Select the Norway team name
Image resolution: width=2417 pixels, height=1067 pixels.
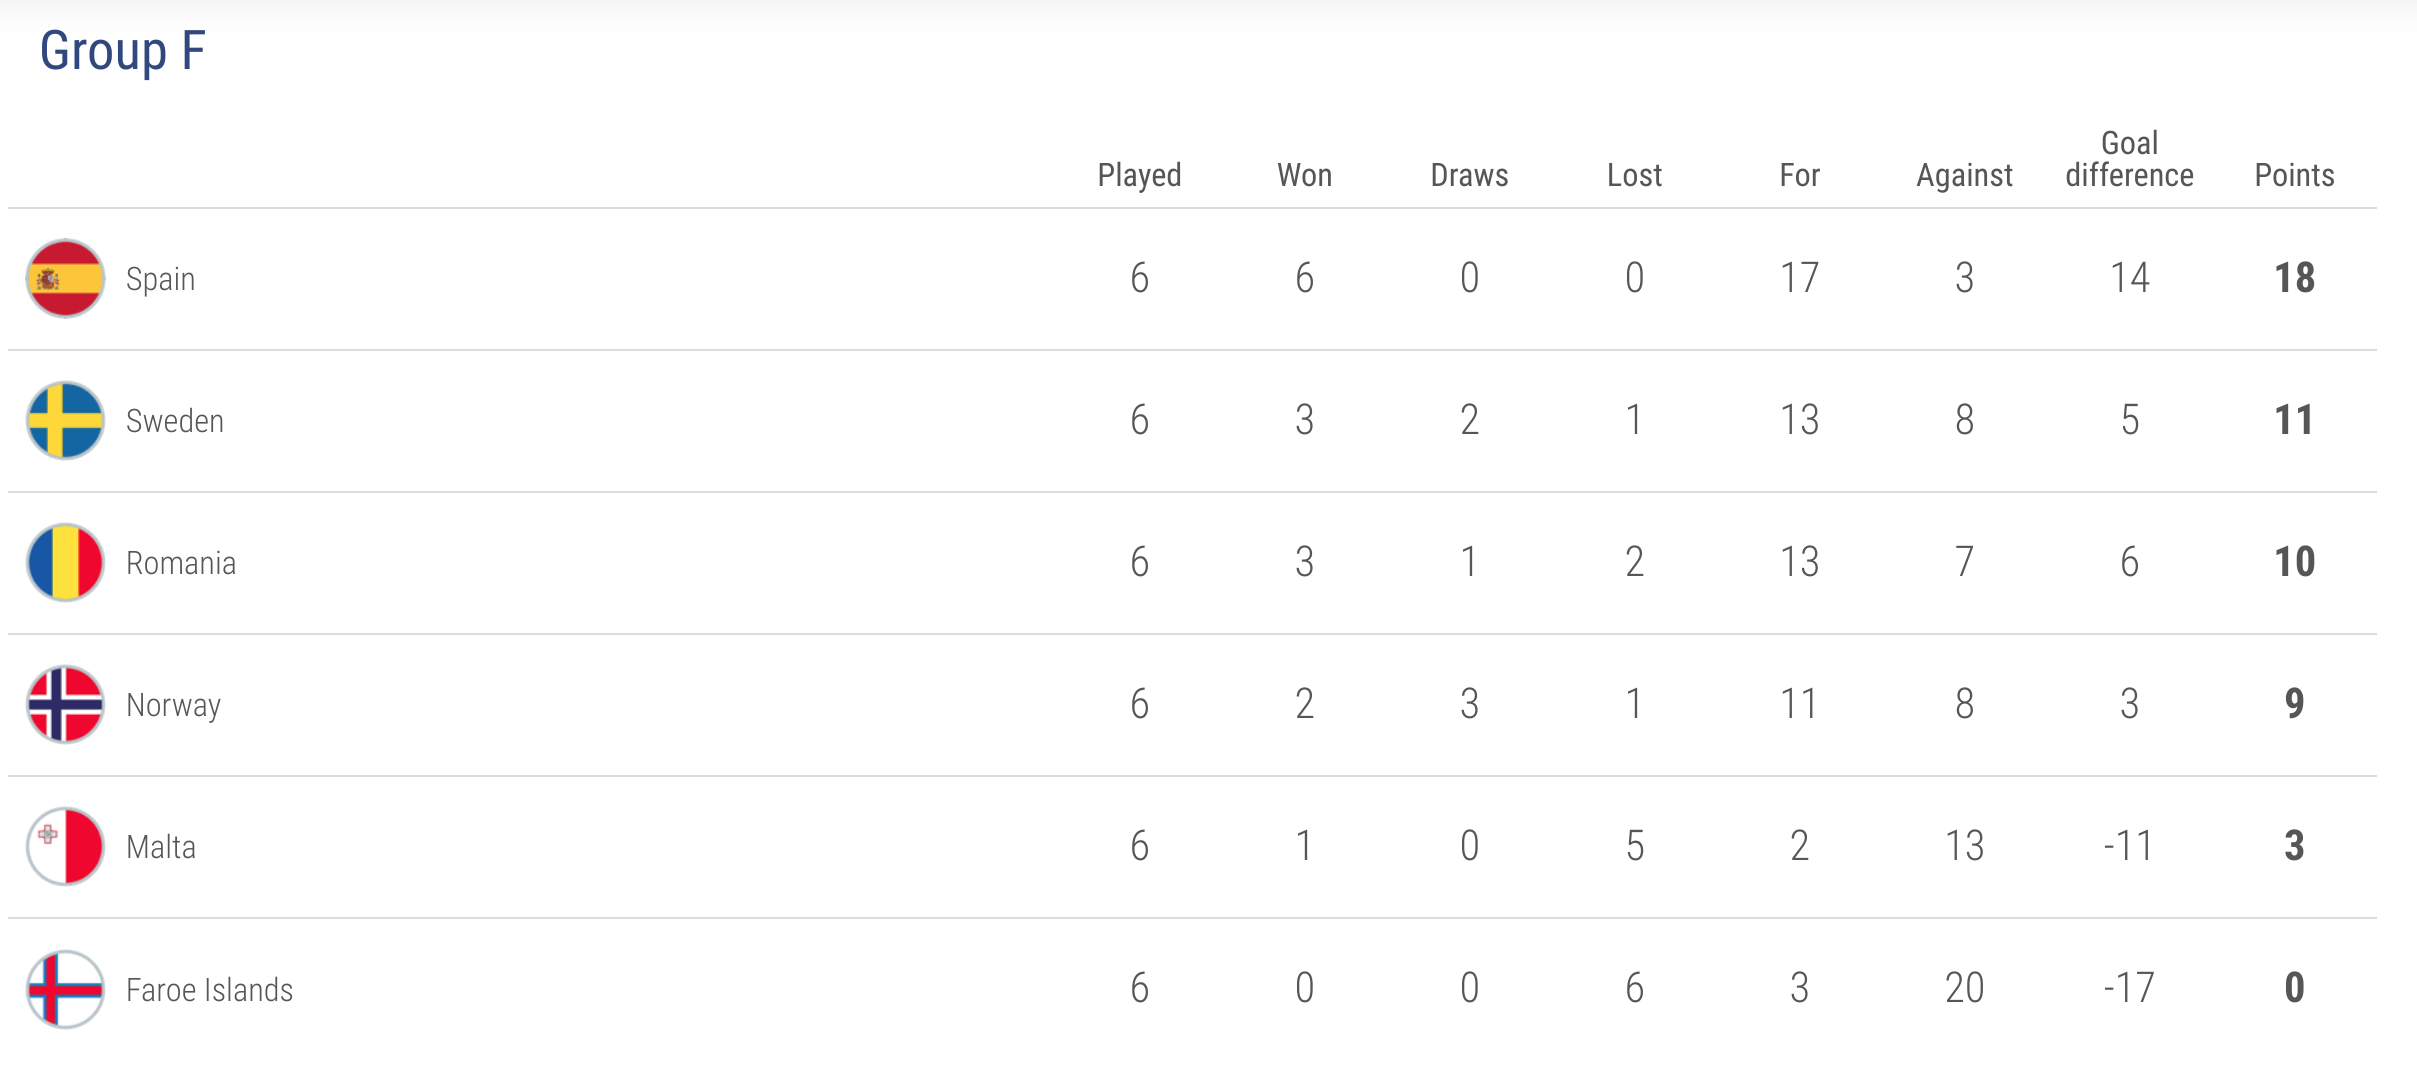173,705
